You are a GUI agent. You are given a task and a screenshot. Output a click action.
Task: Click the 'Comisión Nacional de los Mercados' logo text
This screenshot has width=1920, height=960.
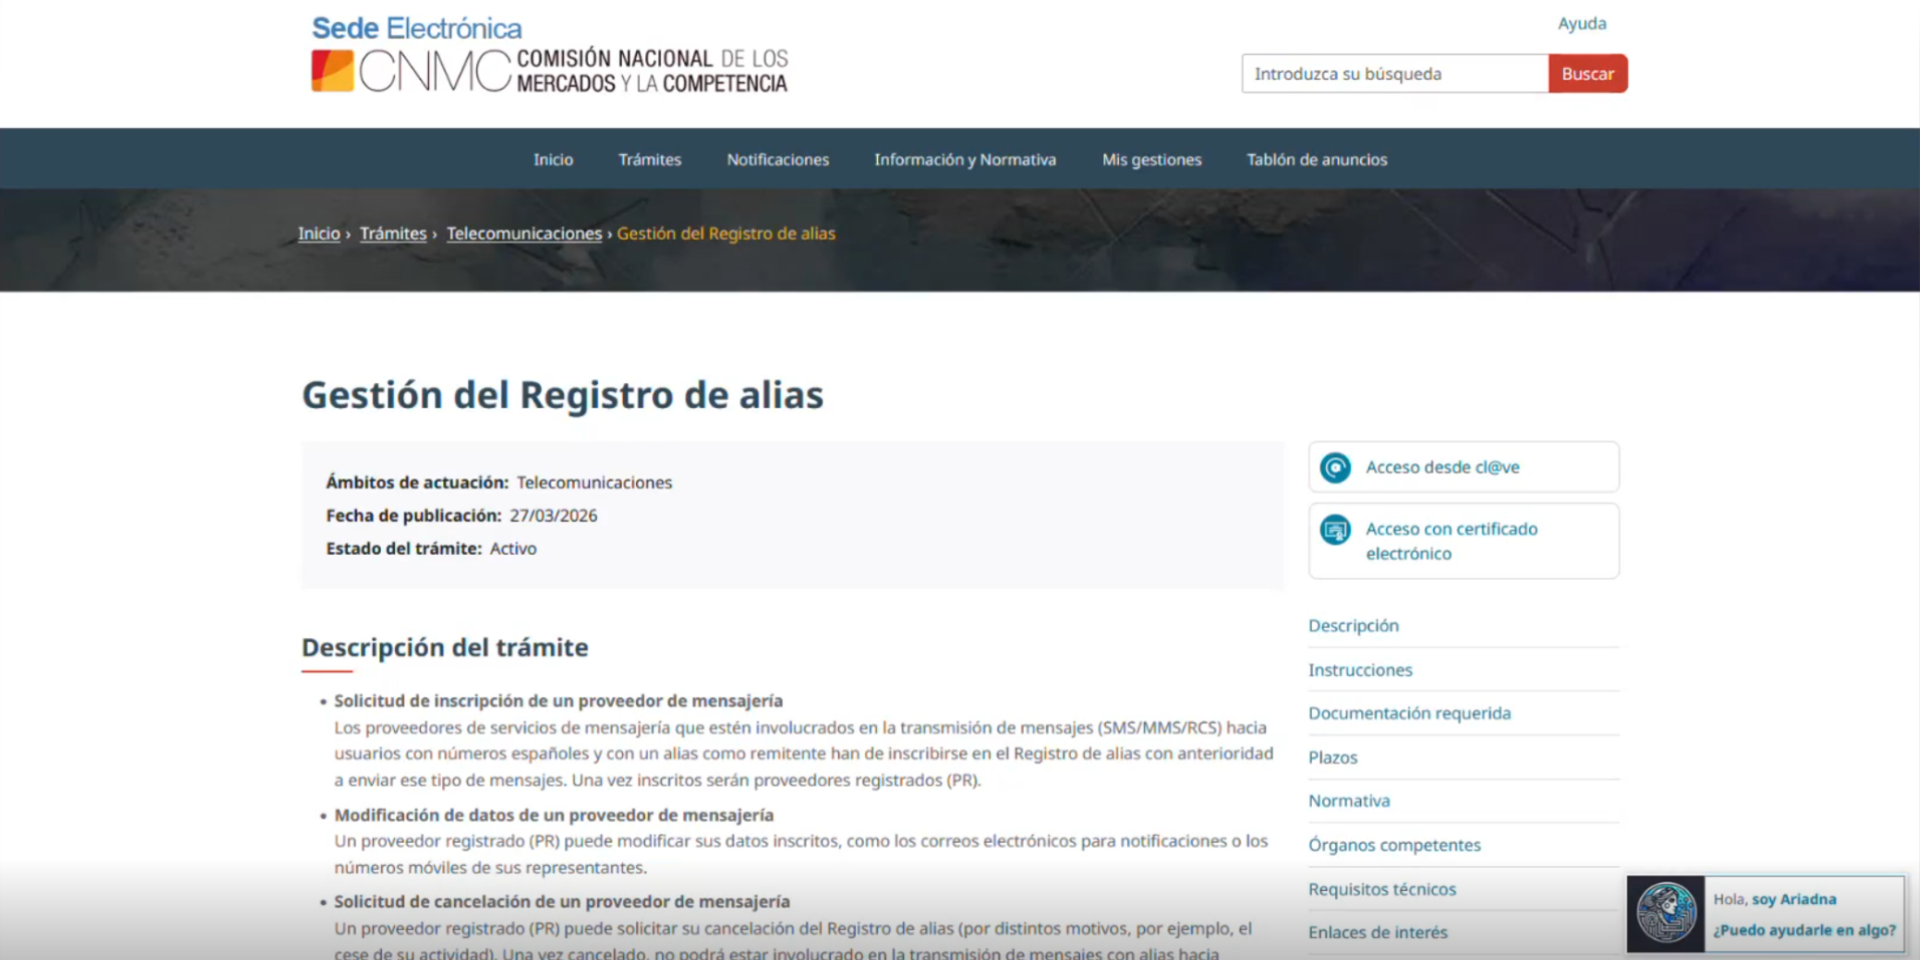coord(652,71)
